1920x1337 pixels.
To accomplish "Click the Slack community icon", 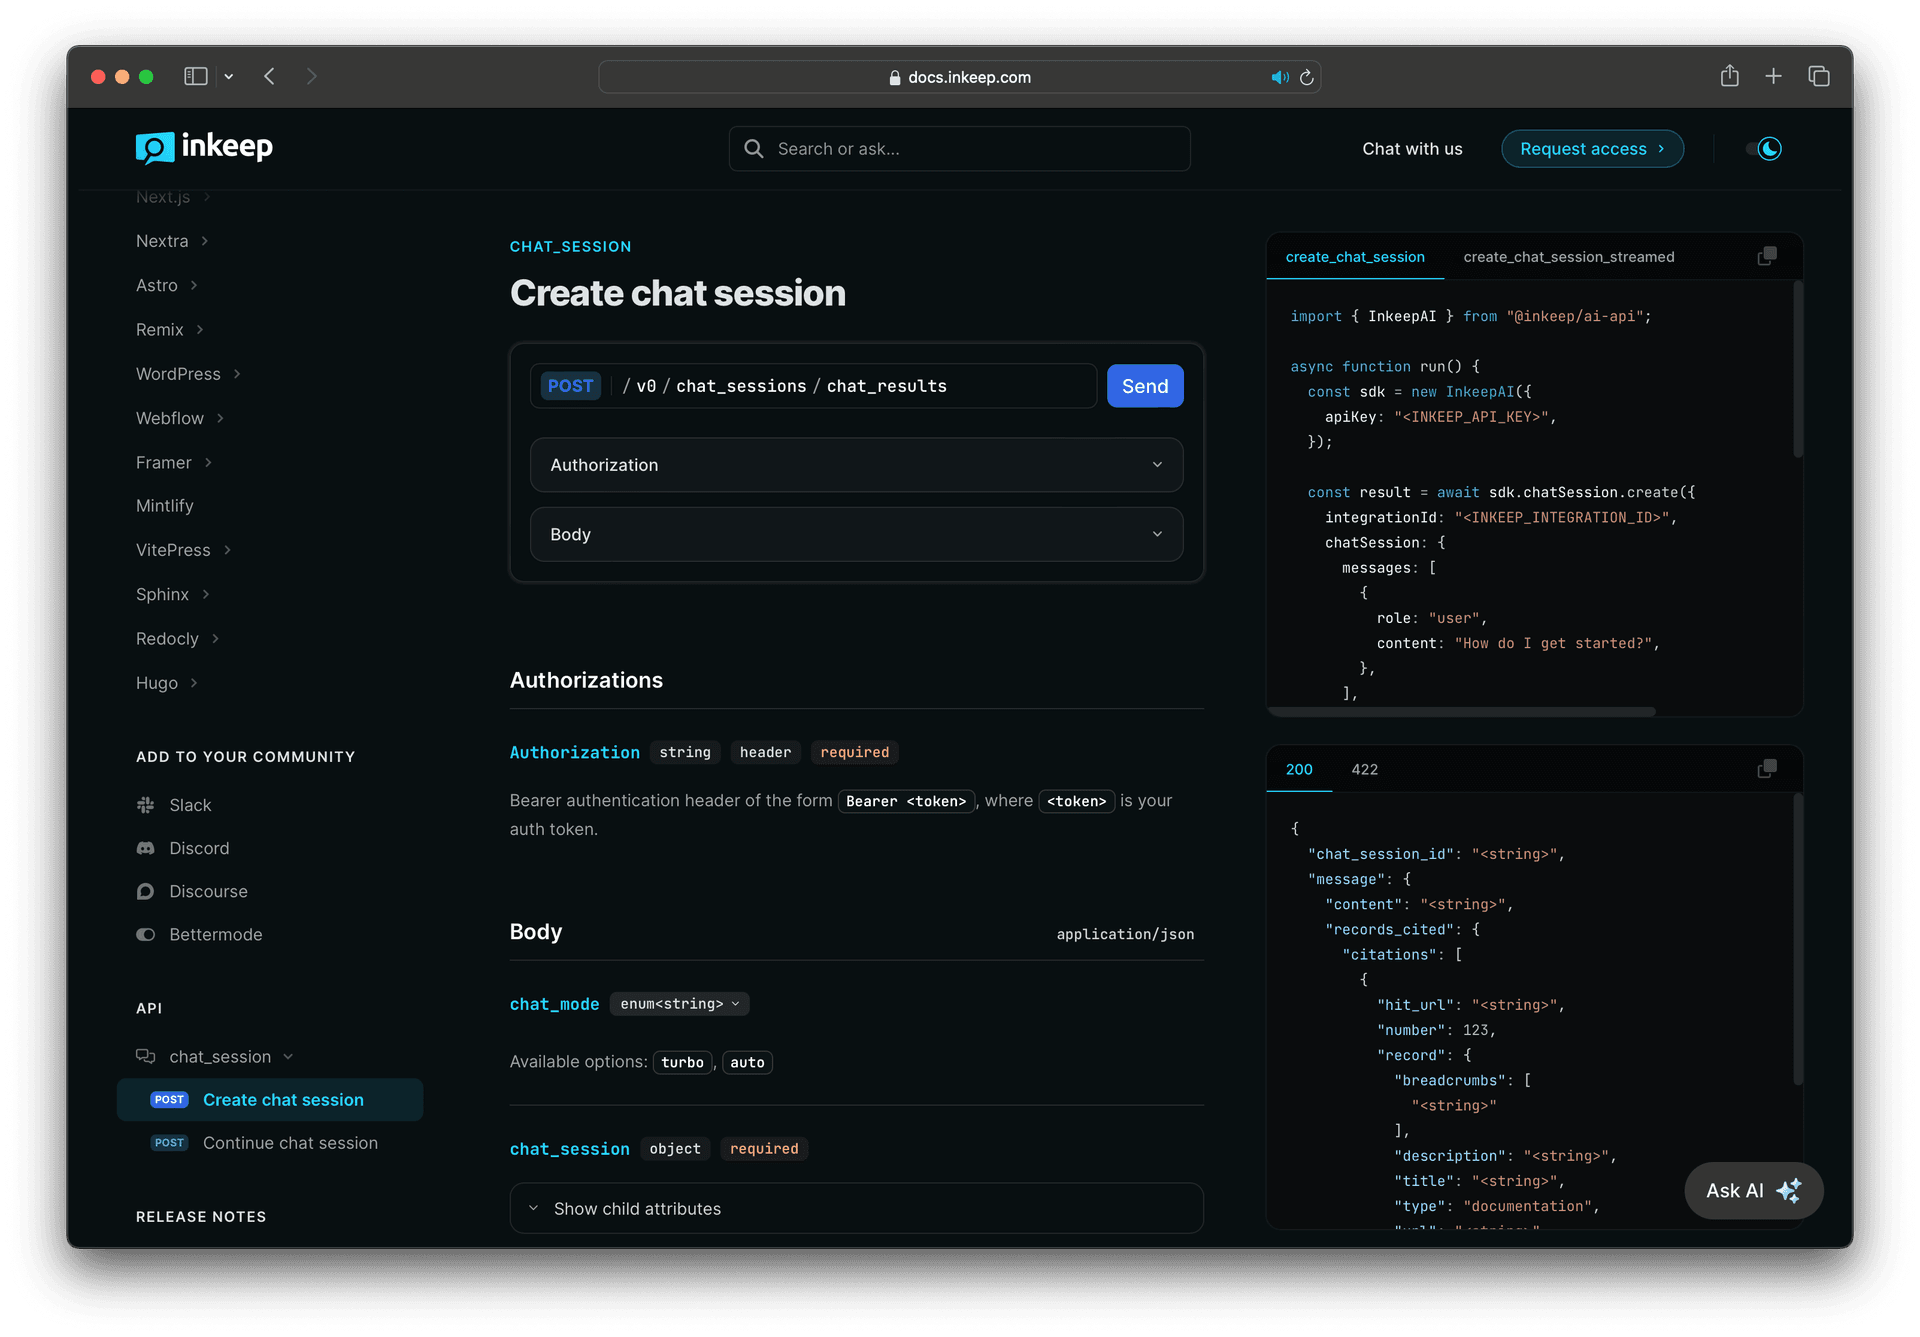I will coord(145,805).
